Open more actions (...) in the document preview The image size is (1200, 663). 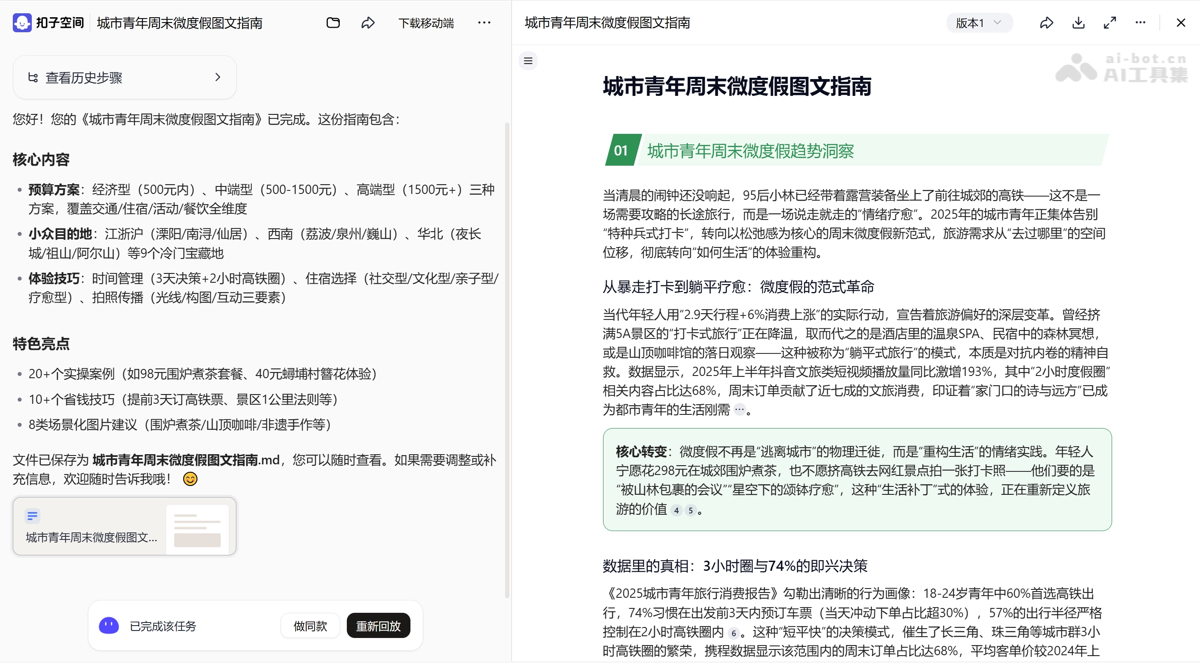click(x=1140, y=22)
